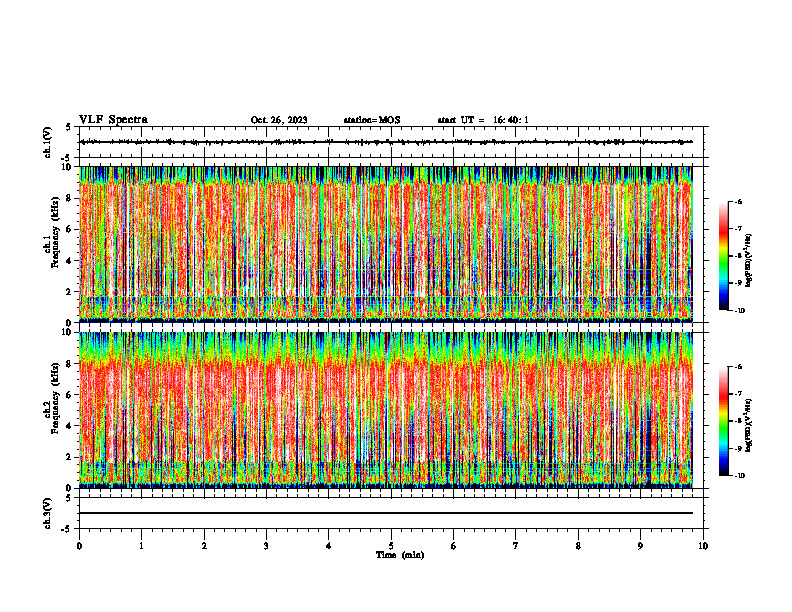Click the "6" kHz tick of ch.1 spectrogram
The image size is (792, 612).
coord(70,229)
